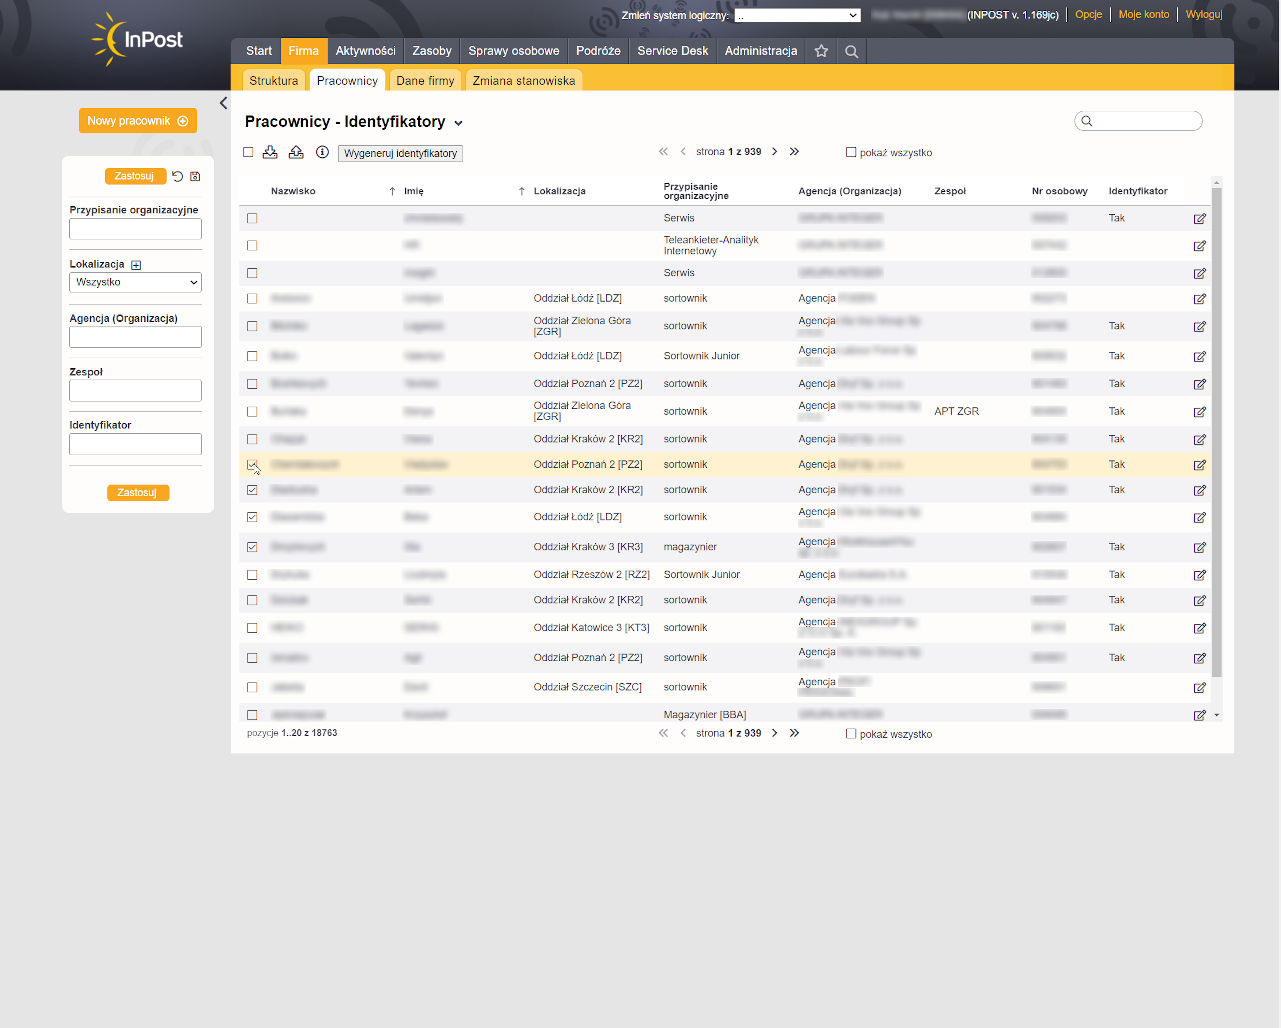Screen dimensions: 1281x1028
Task: Open the Service Desk menu
Action: pyautogui.click(x=673, y=51)
